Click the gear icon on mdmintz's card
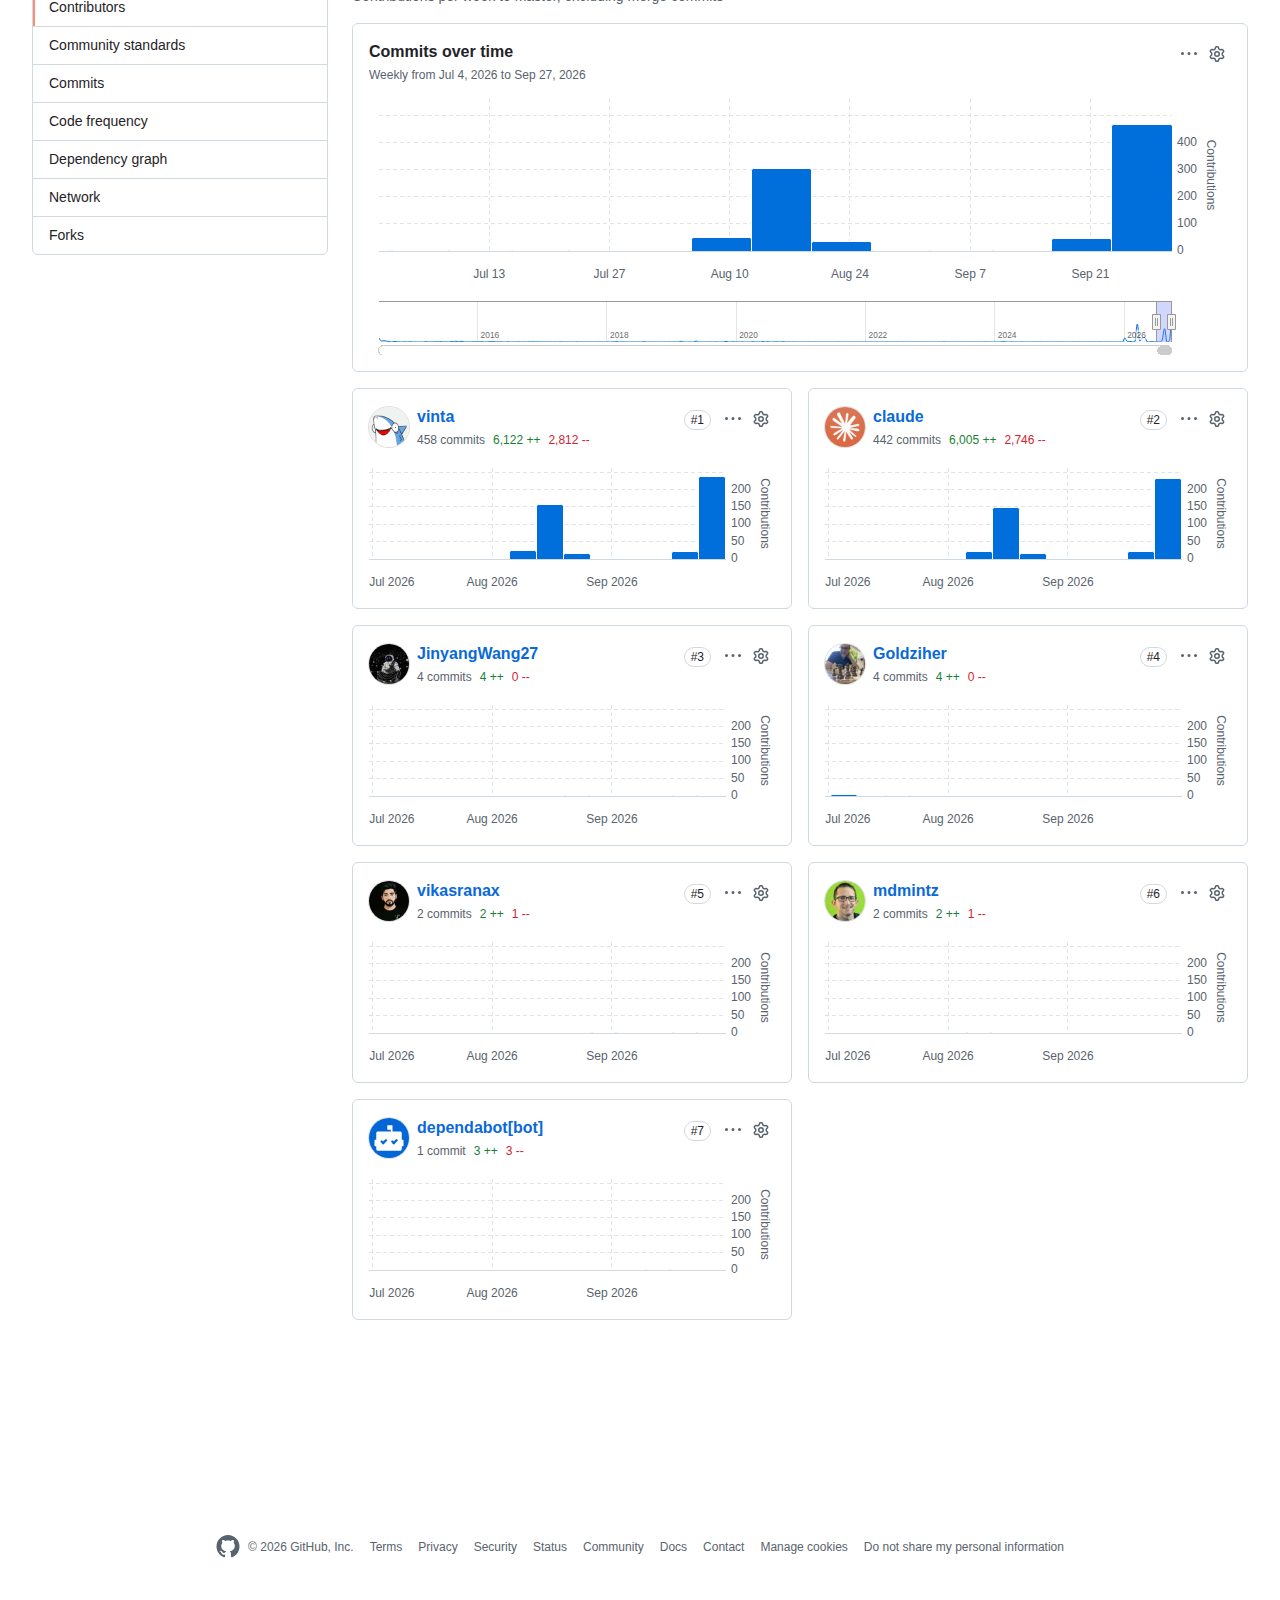The image size is (1280, 1600). (1217, 893)
